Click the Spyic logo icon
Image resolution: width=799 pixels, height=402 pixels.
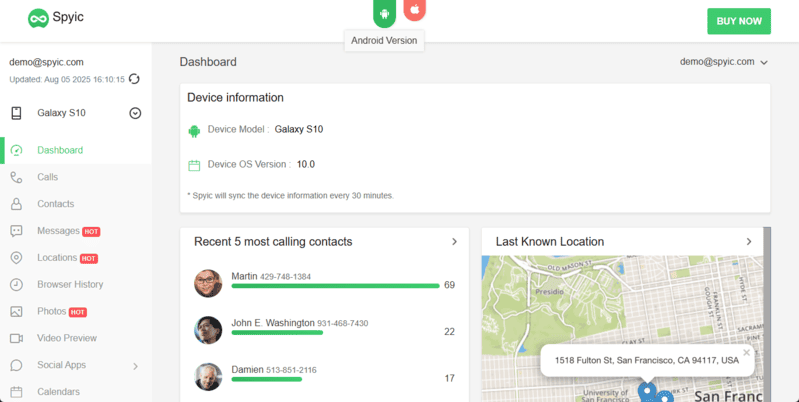(38, 18)
